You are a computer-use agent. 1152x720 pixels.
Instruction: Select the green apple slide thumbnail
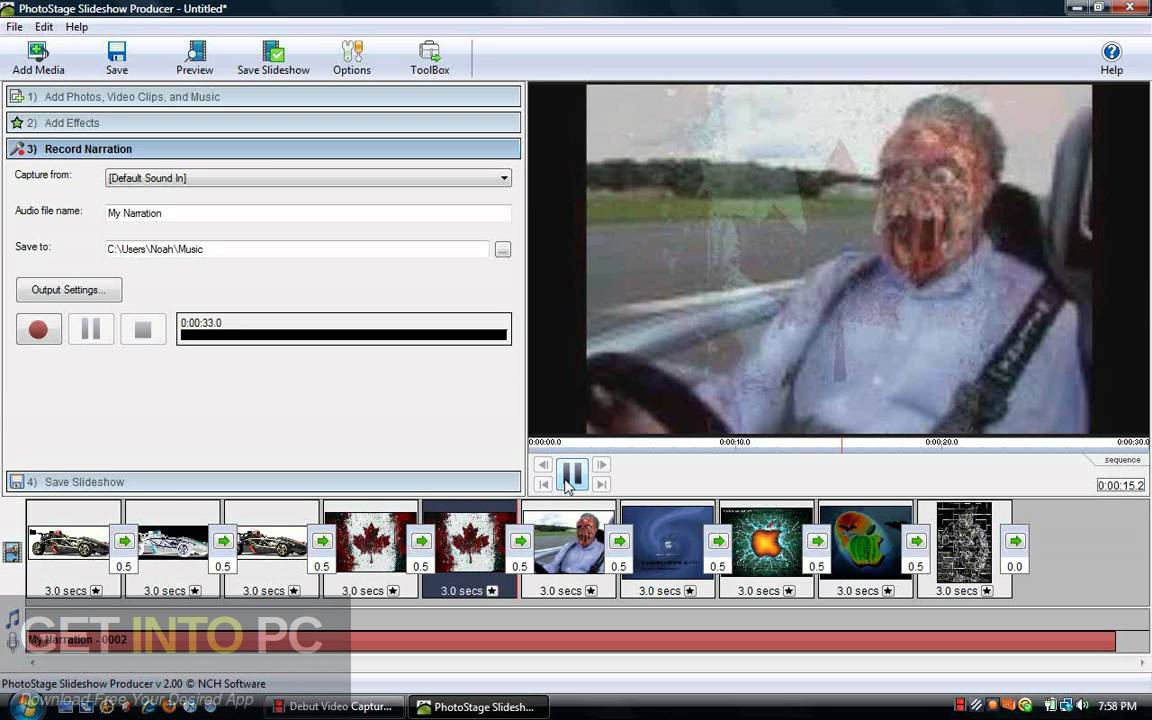[863, 544]
